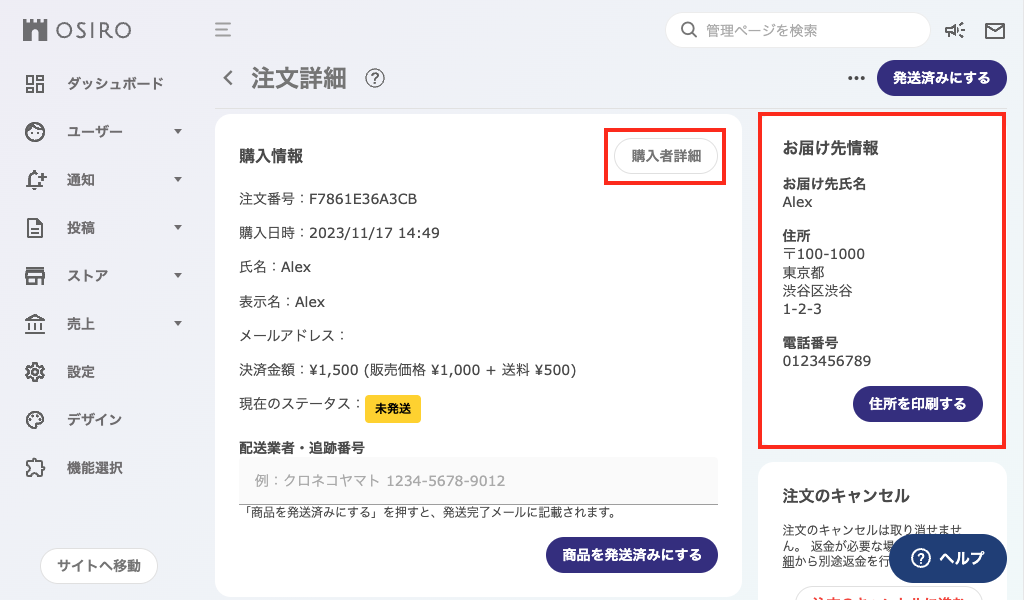Click the メールアドレス label line
This screenshot has width=1024, height=600.
tap(292, 336)
